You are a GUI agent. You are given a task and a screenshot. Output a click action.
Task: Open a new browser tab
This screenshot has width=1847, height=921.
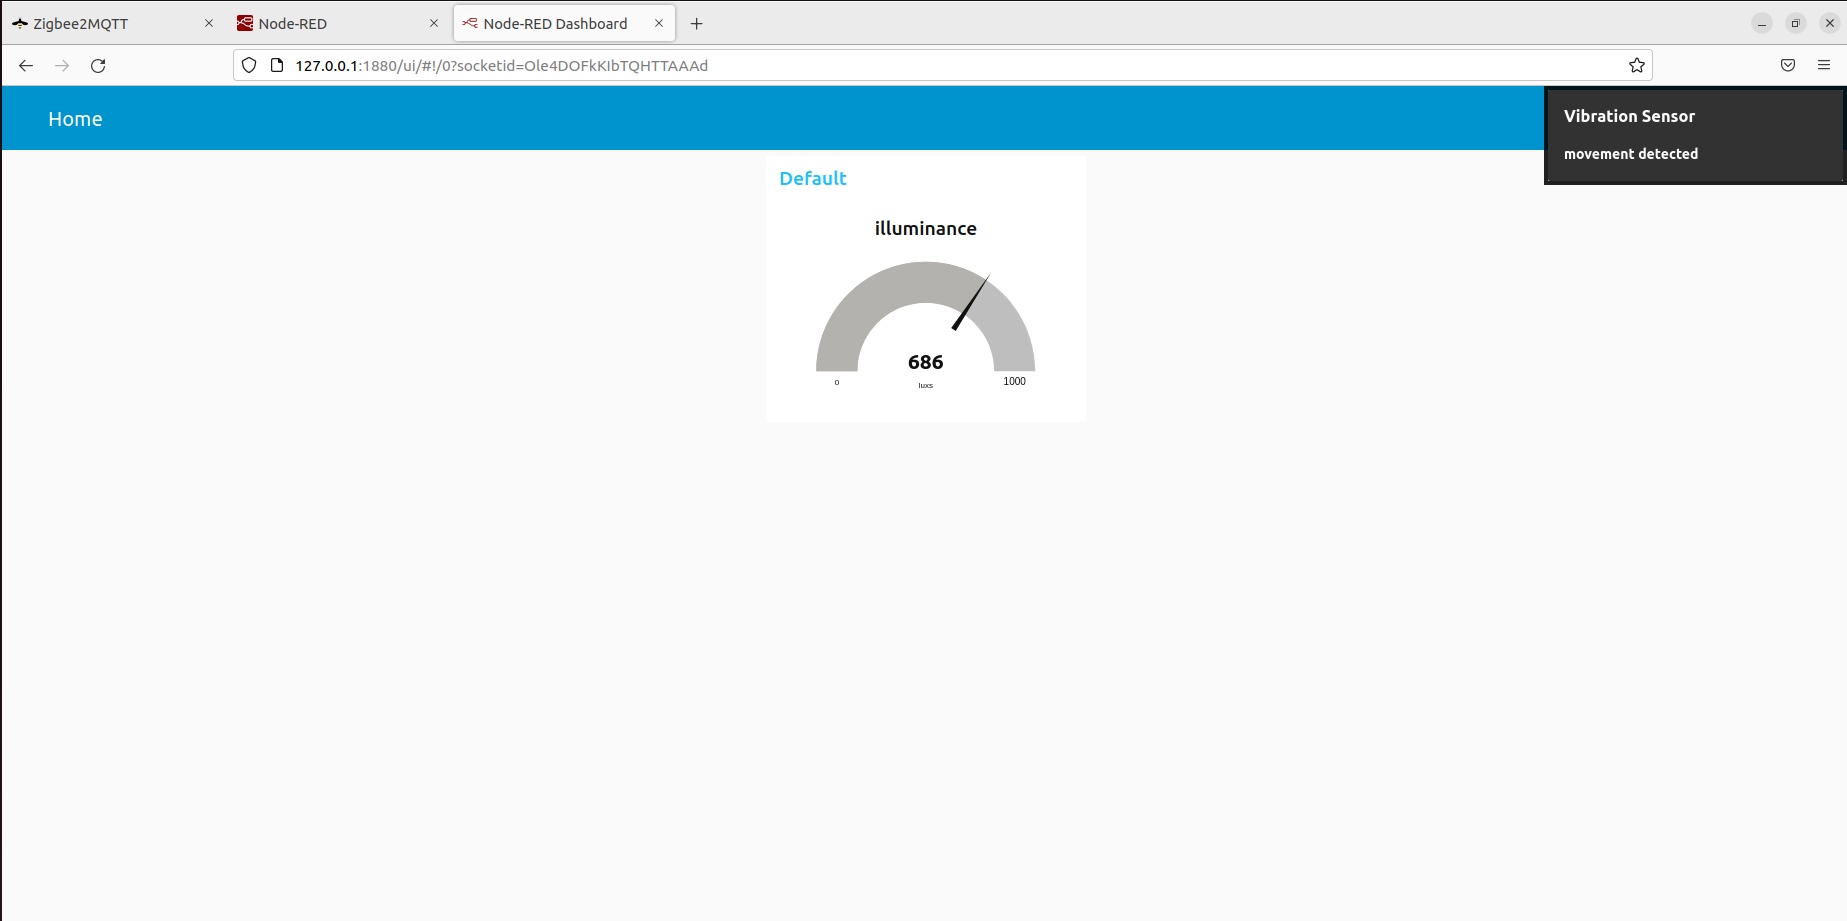[697, 24]
